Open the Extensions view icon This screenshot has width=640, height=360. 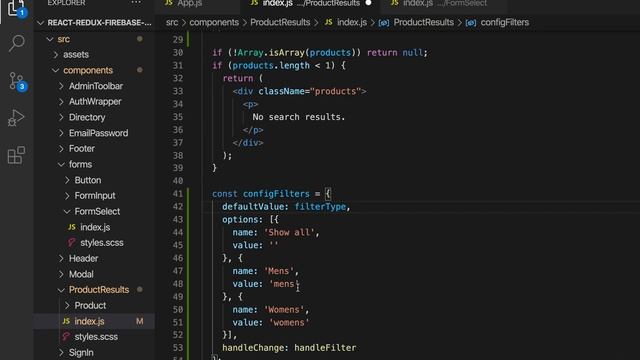click(16, 155)
